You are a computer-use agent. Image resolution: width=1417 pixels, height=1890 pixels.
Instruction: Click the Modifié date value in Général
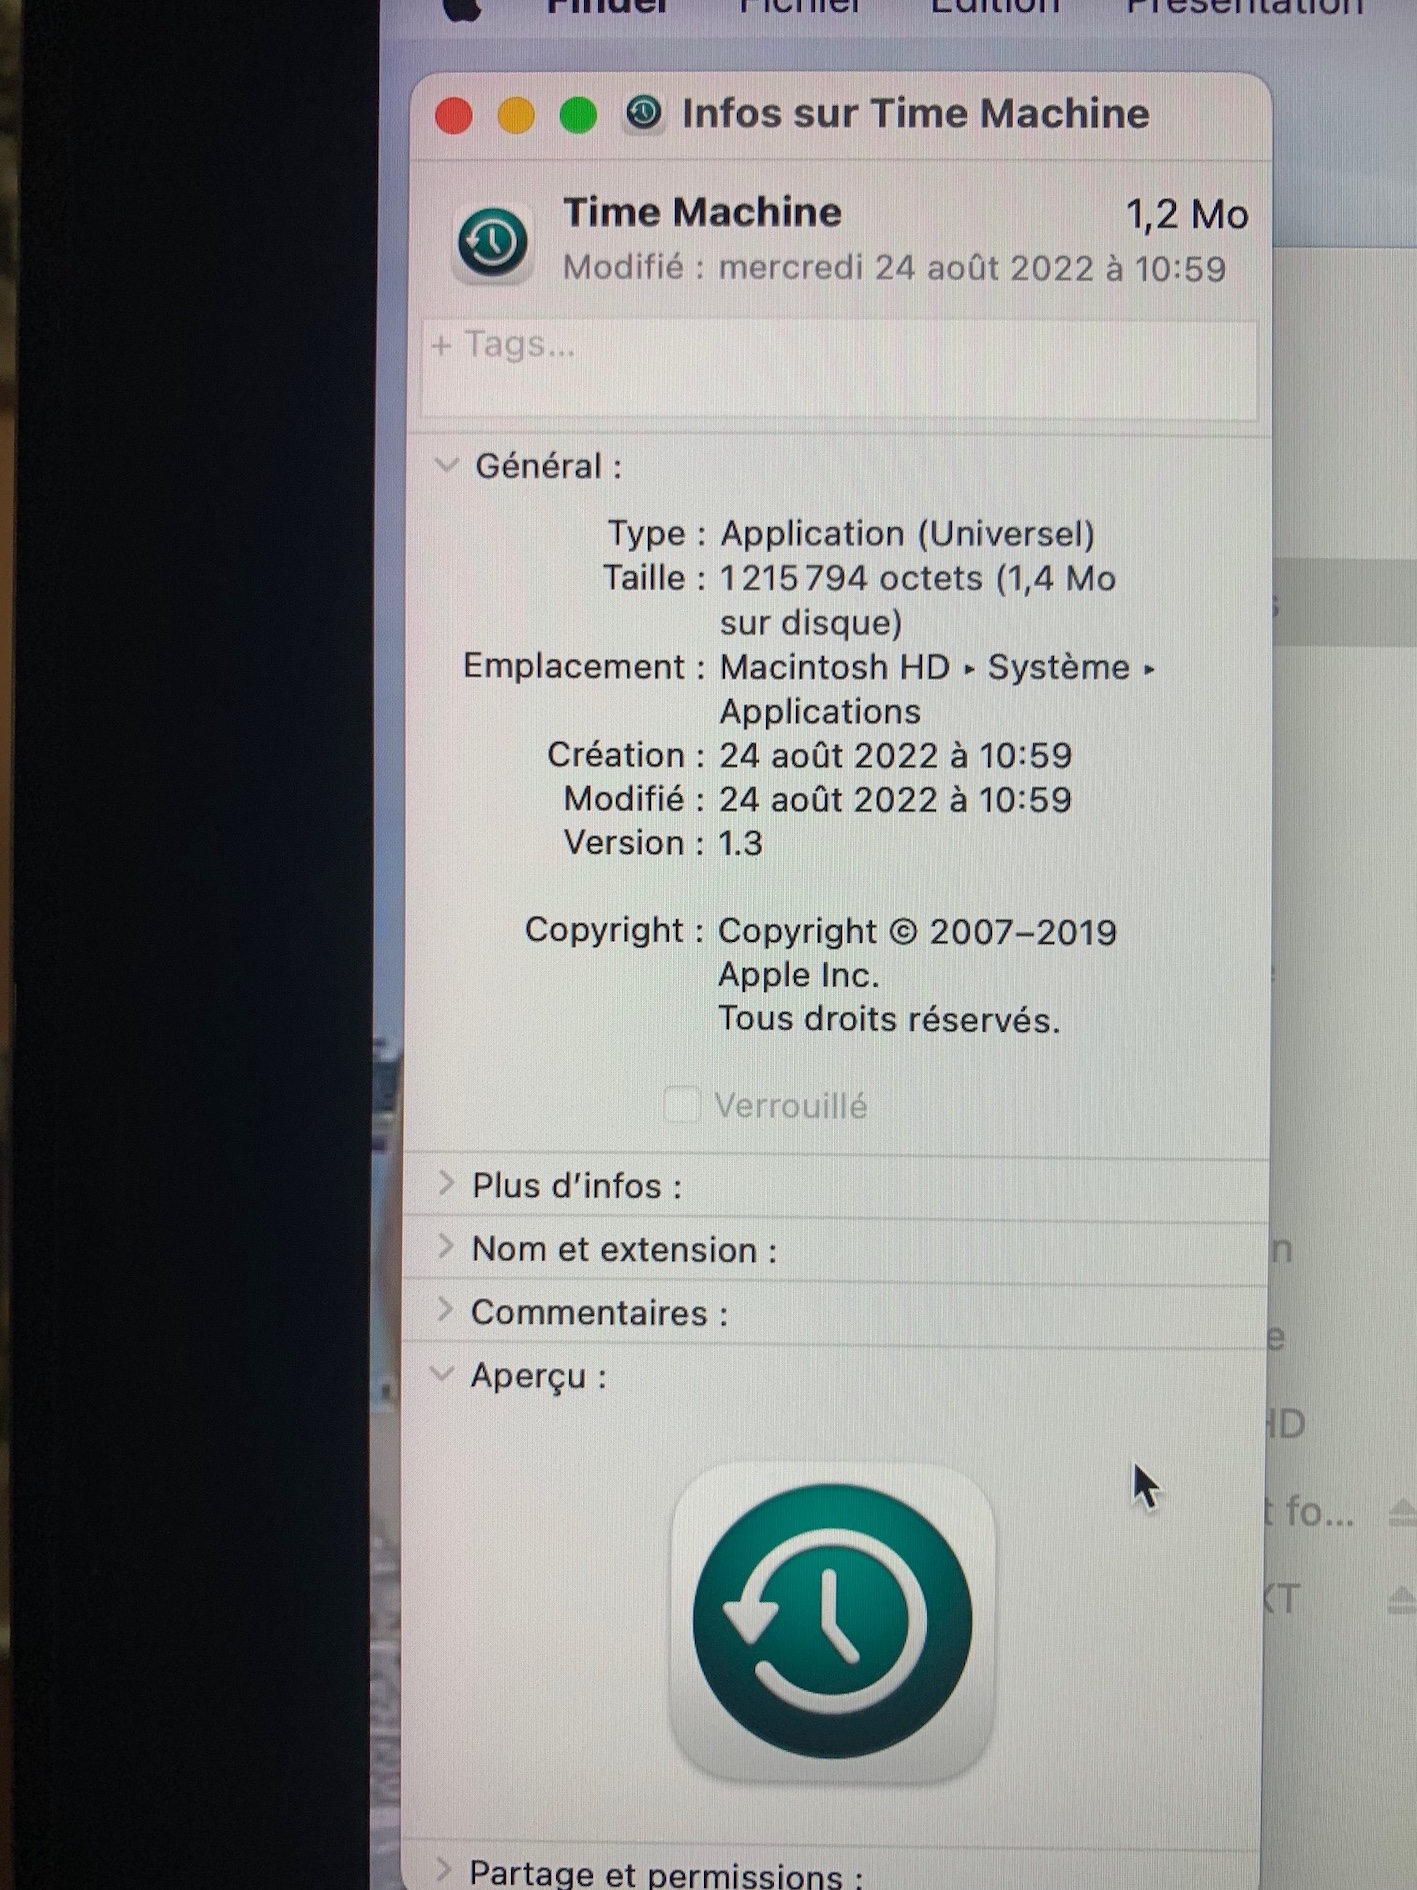coord(896,799)
